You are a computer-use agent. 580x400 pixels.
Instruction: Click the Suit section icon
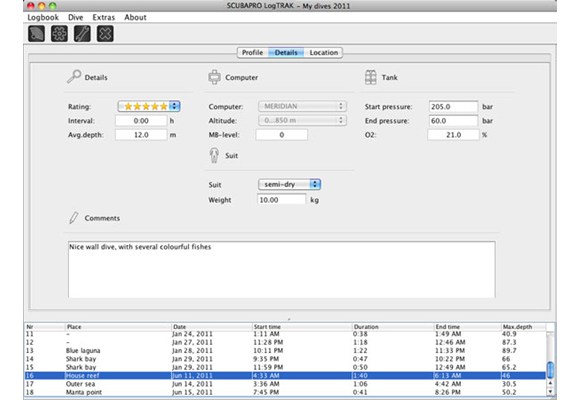[214, 155]
